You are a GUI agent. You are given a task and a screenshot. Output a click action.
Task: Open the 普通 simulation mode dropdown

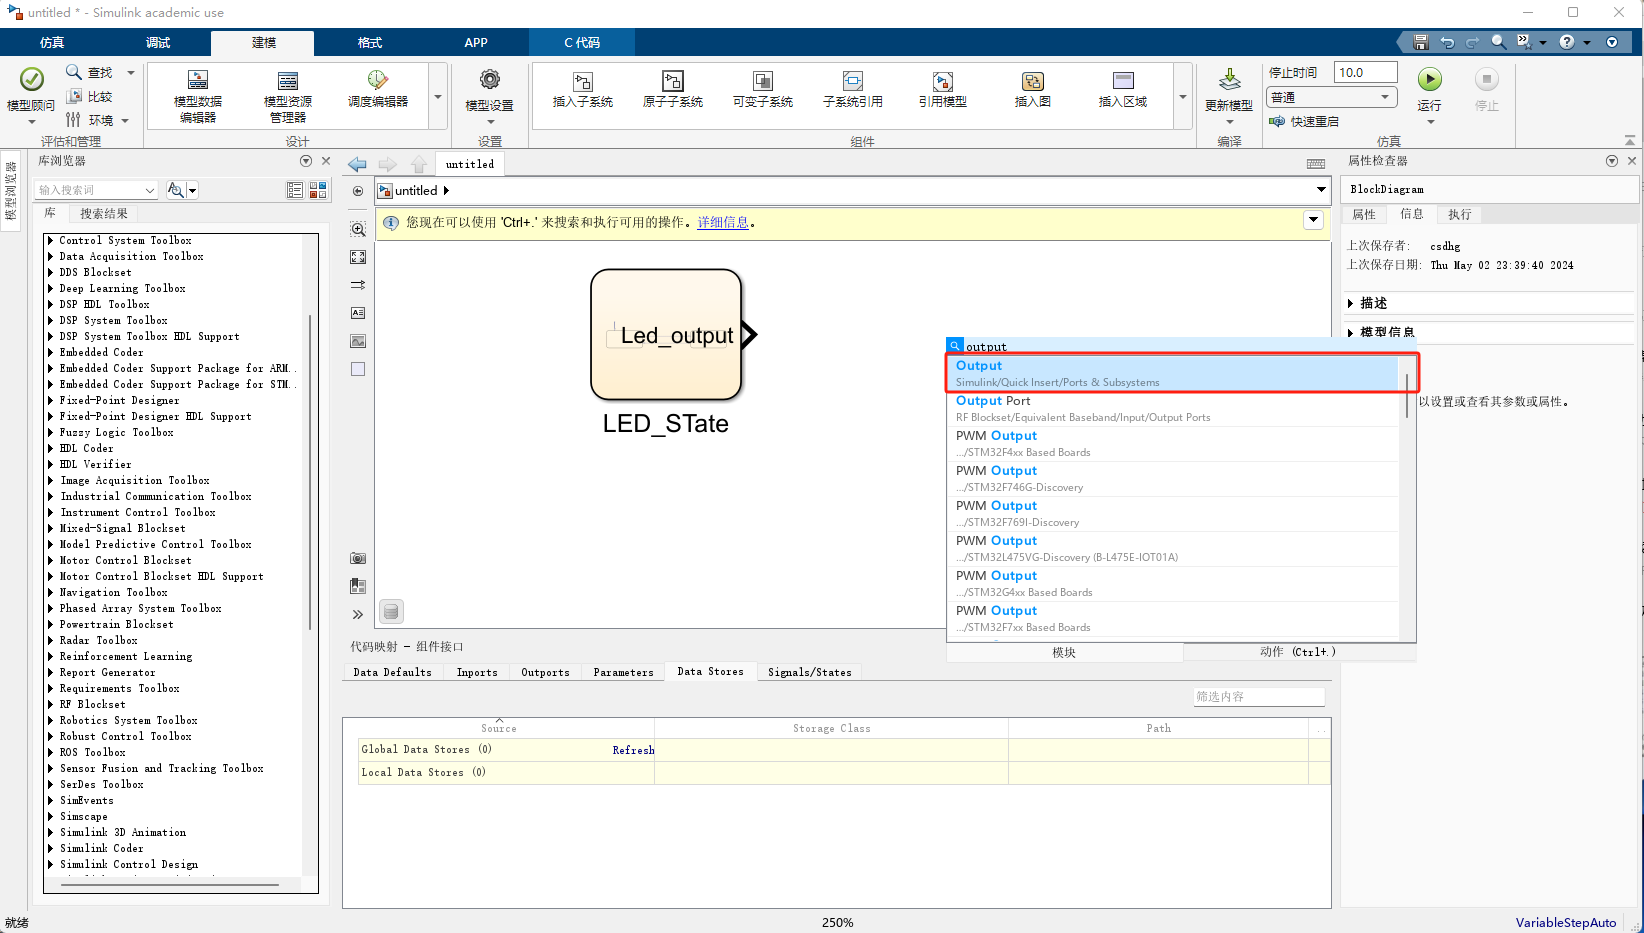coord(1331,97)
